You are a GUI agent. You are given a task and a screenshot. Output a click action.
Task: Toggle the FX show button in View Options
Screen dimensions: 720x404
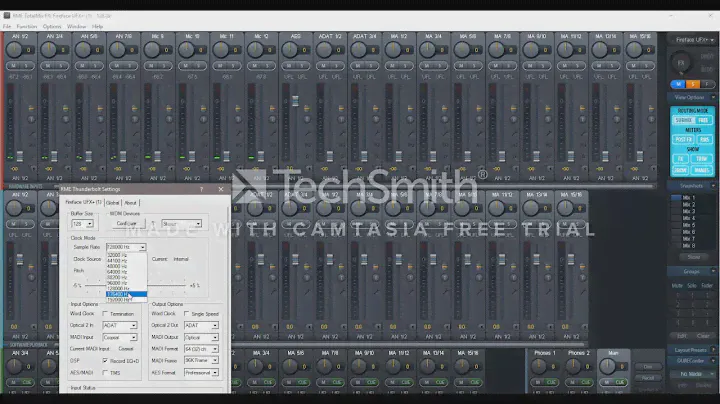(x=680, y=158)
